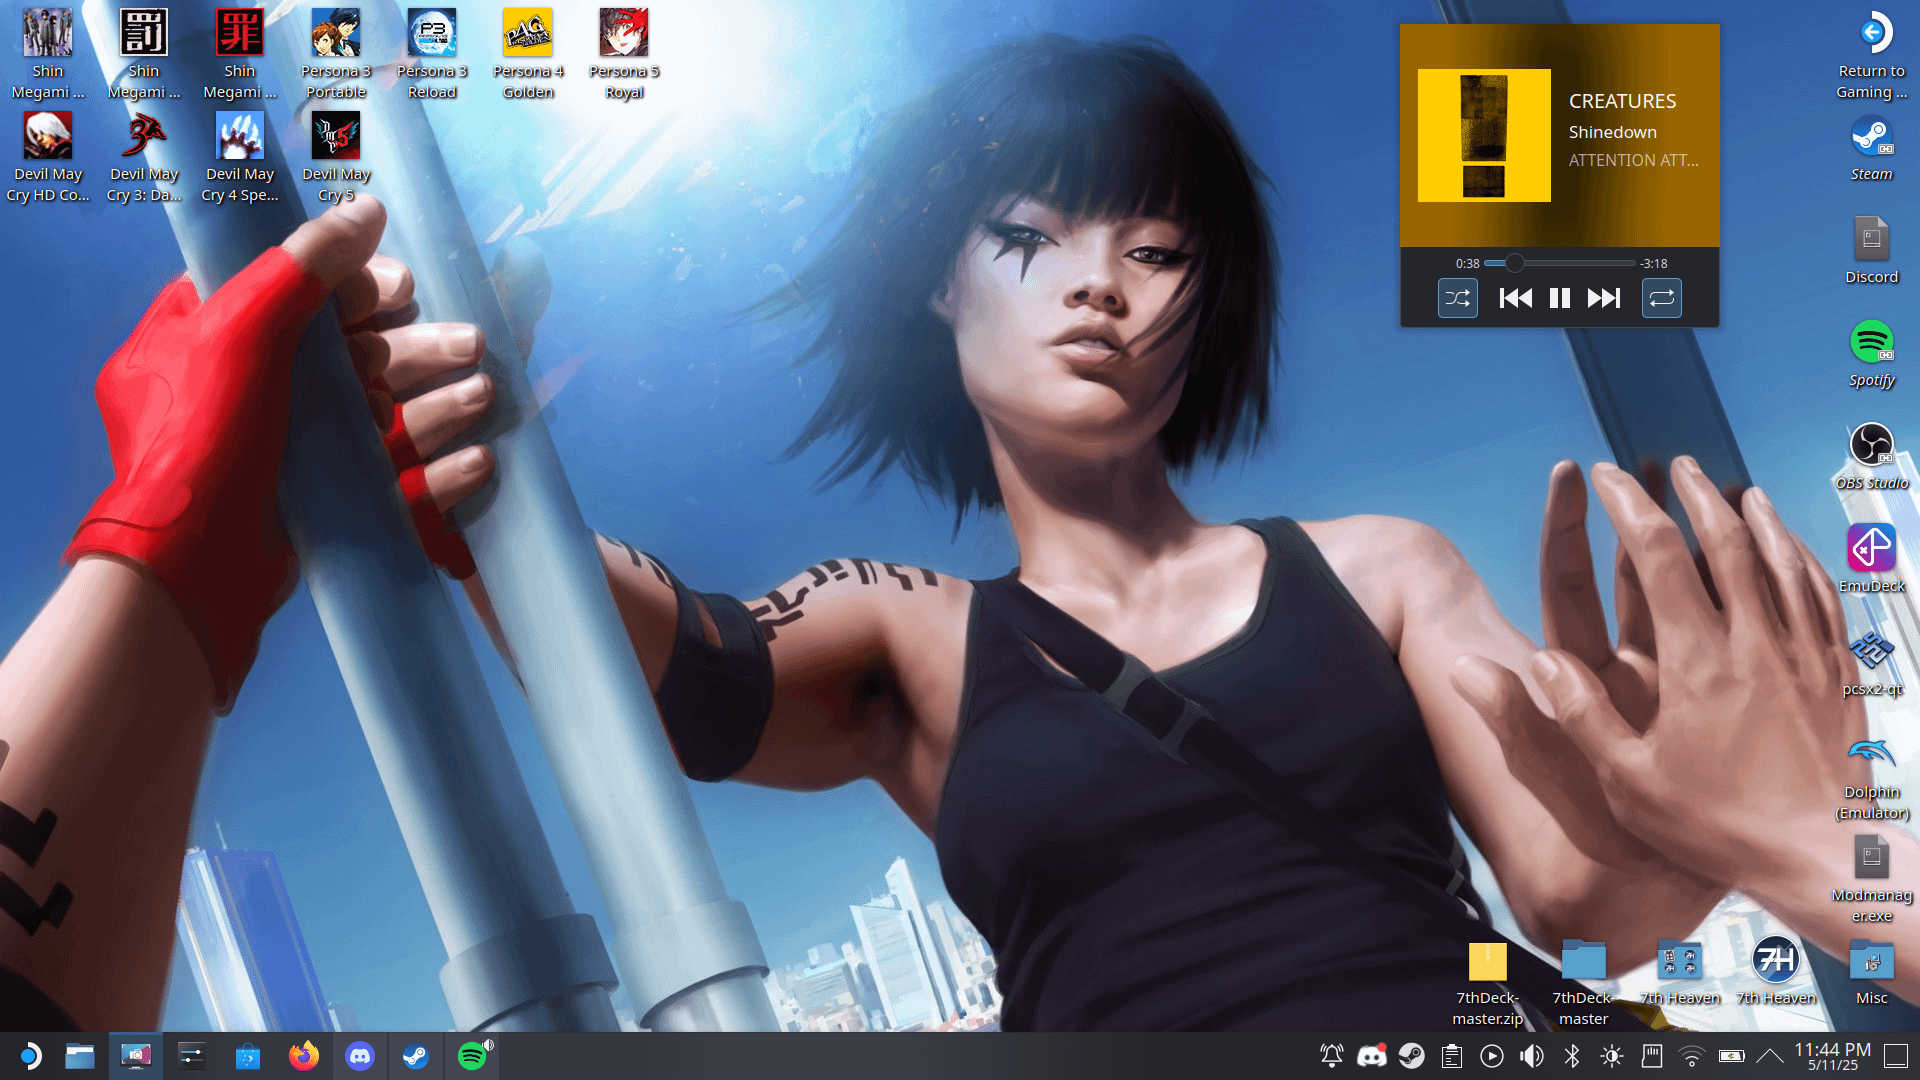This screenshot has width=1920, height=1080.
Task: Select the Misc folder on the desktop
Action: point(1872,972)
